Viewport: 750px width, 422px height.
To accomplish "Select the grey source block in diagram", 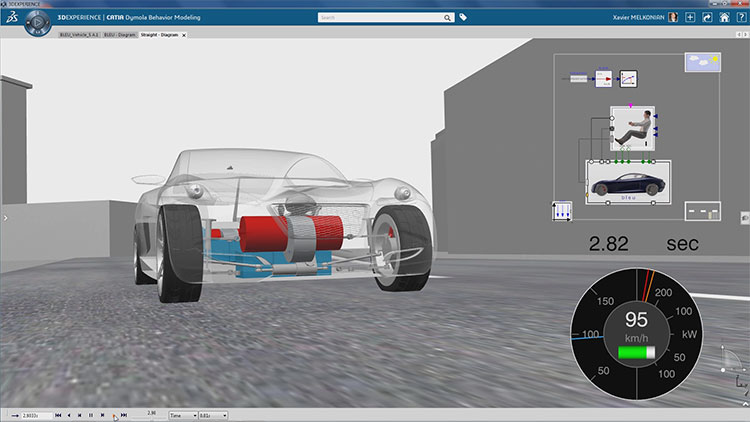I will (578, 78).
